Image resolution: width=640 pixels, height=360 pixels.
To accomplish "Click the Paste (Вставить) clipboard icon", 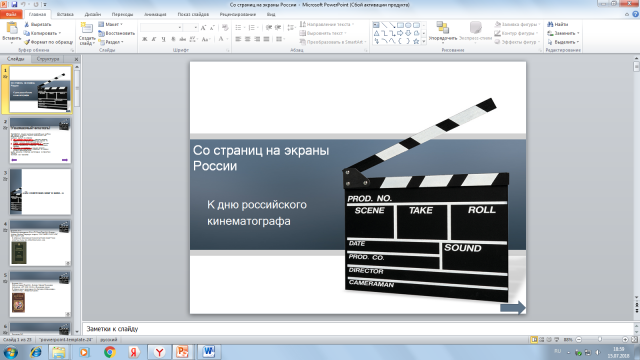I will tap(12, 28).
